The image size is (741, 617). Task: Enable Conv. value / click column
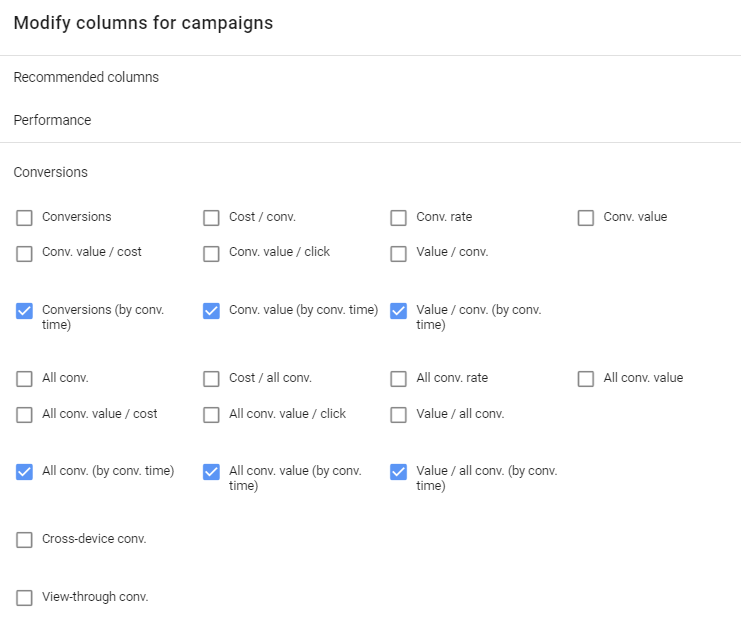tap(211, 253)
